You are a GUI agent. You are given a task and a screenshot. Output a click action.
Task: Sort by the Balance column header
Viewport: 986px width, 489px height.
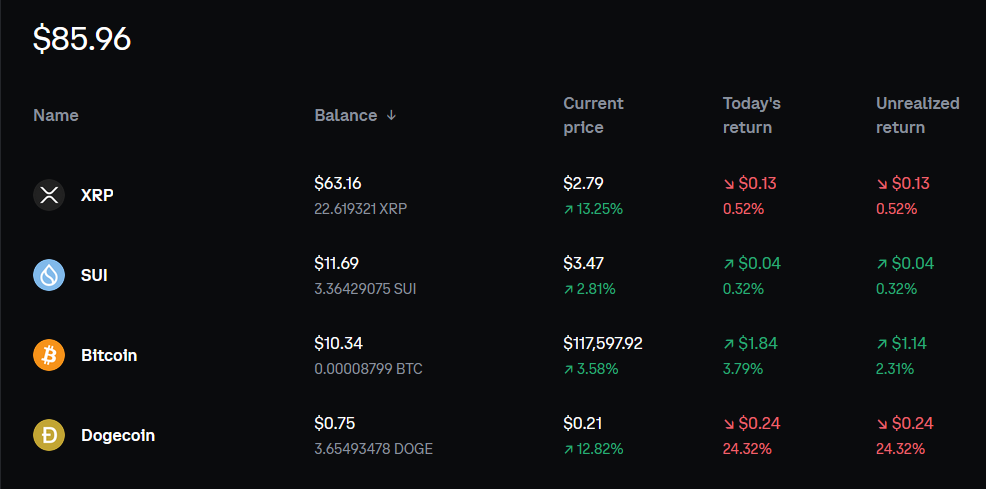coord(346,116)
